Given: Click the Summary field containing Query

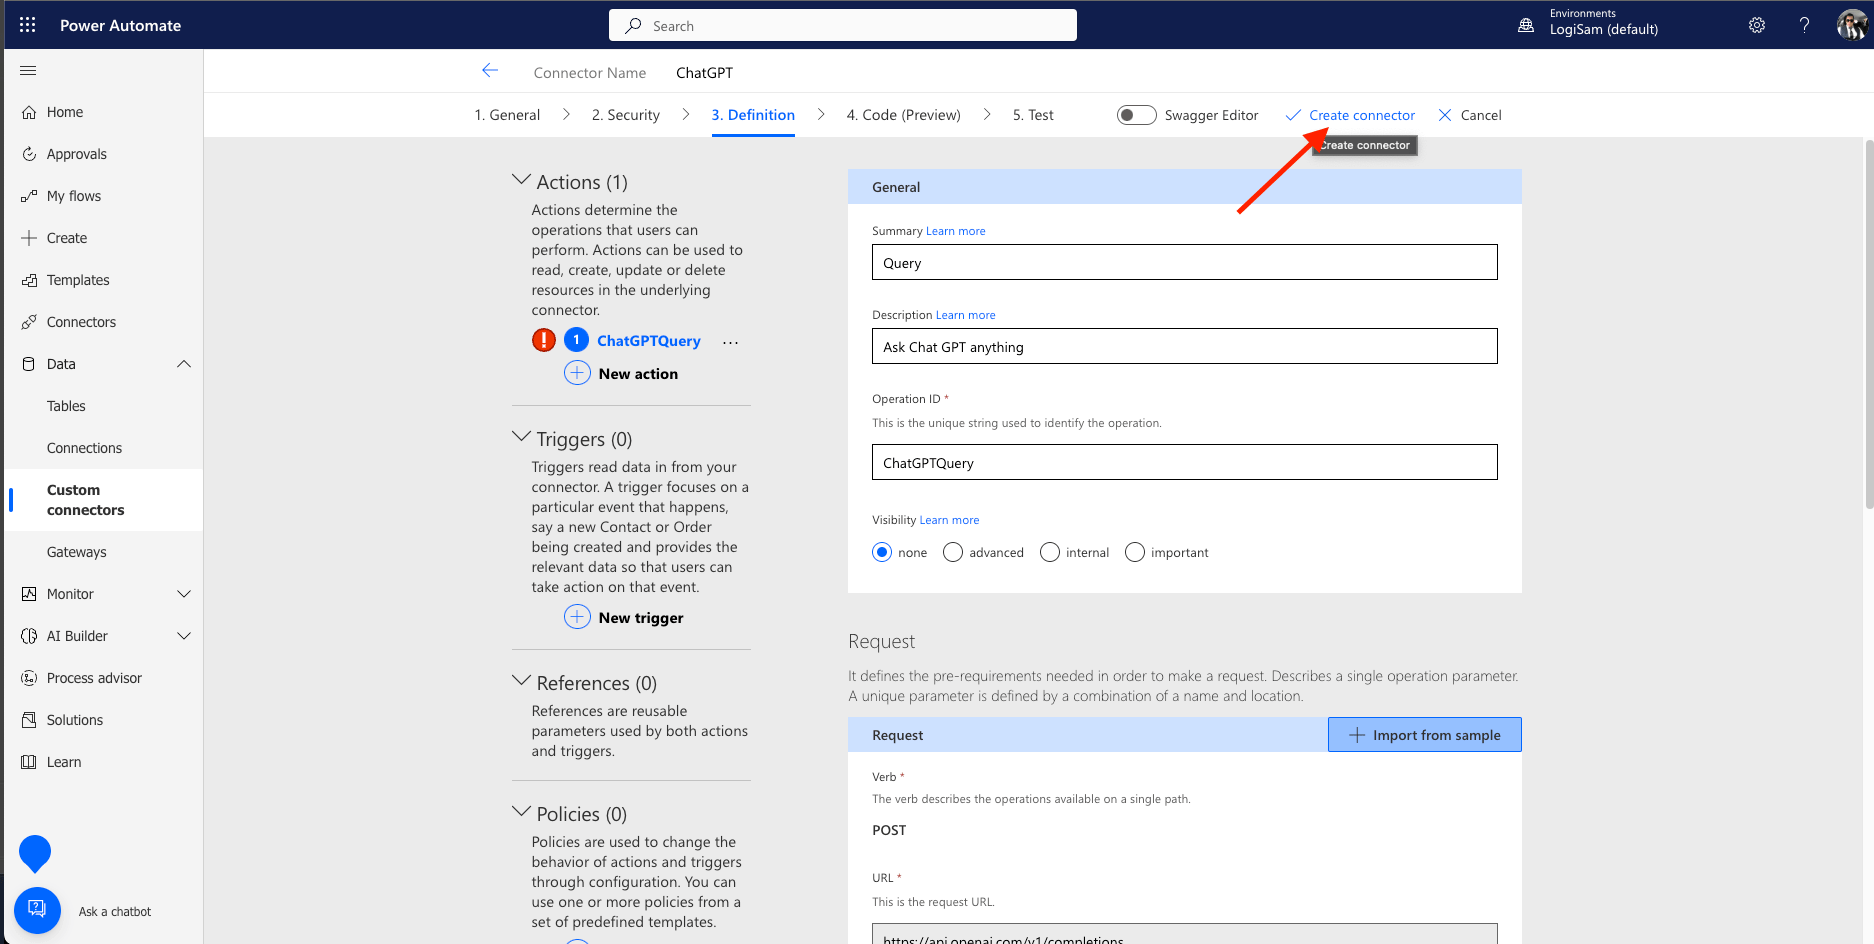Looking at the screenshot, I should (x=1185, y=262).
